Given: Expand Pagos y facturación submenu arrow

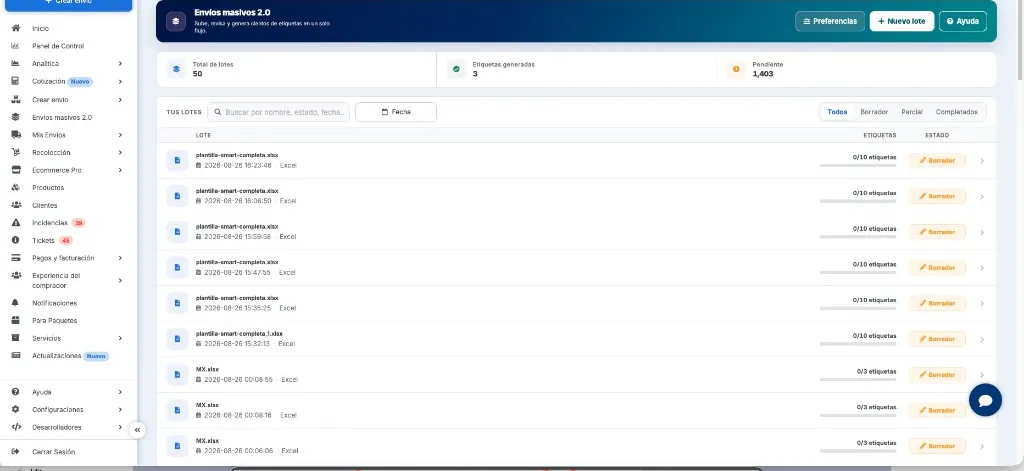Looking at the screenshot, I should click(120, 258).
